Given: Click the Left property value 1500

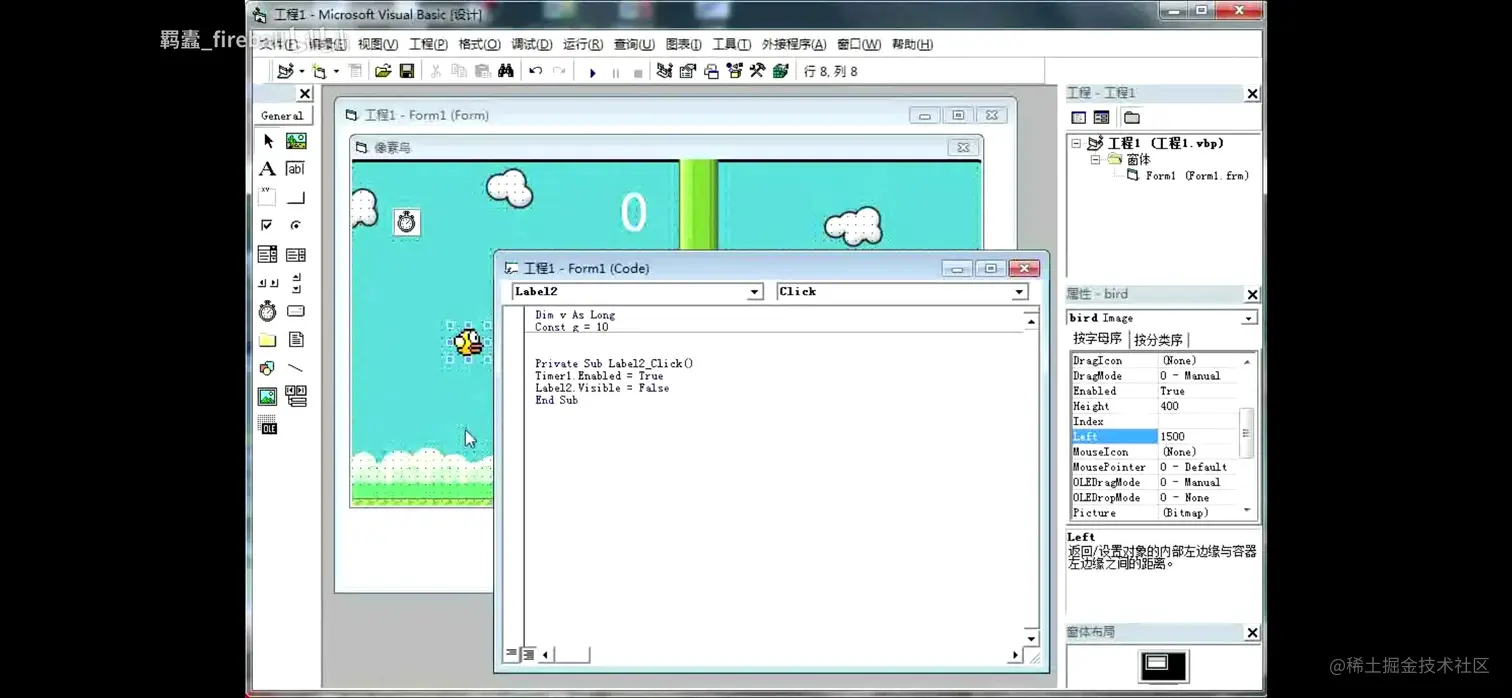Looking at the screenshot, I should tap(1198, 437).
